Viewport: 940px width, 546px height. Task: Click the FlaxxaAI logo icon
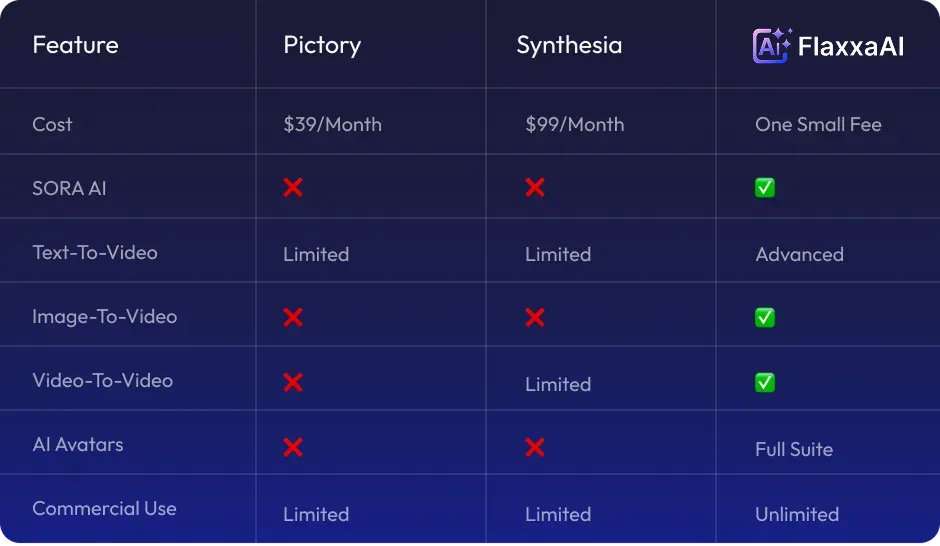(772, 46)
